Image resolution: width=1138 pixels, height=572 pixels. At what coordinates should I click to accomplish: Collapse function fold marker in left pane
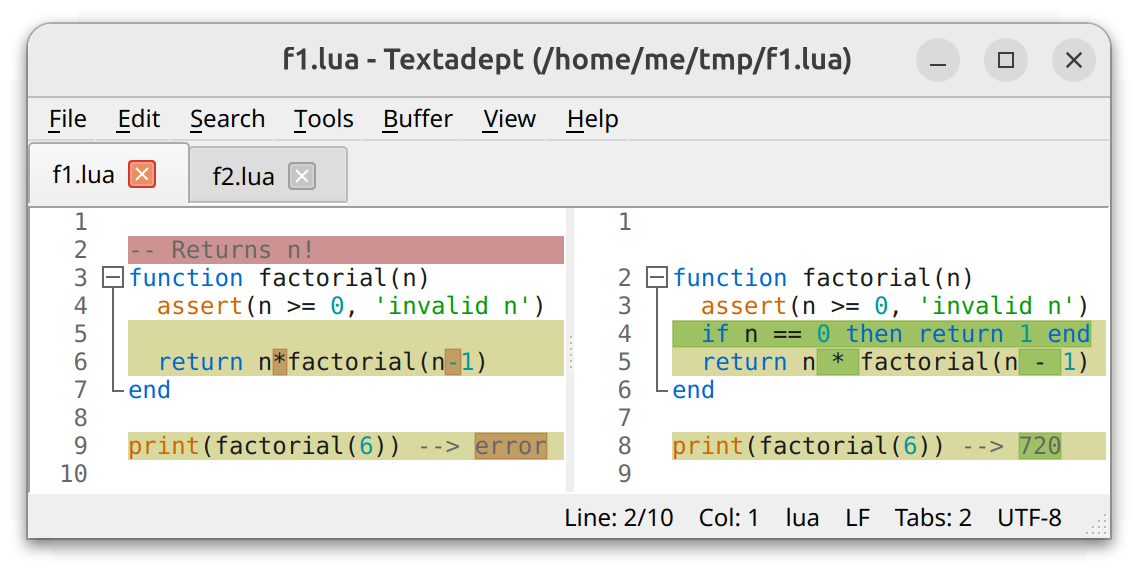[112, 277]
